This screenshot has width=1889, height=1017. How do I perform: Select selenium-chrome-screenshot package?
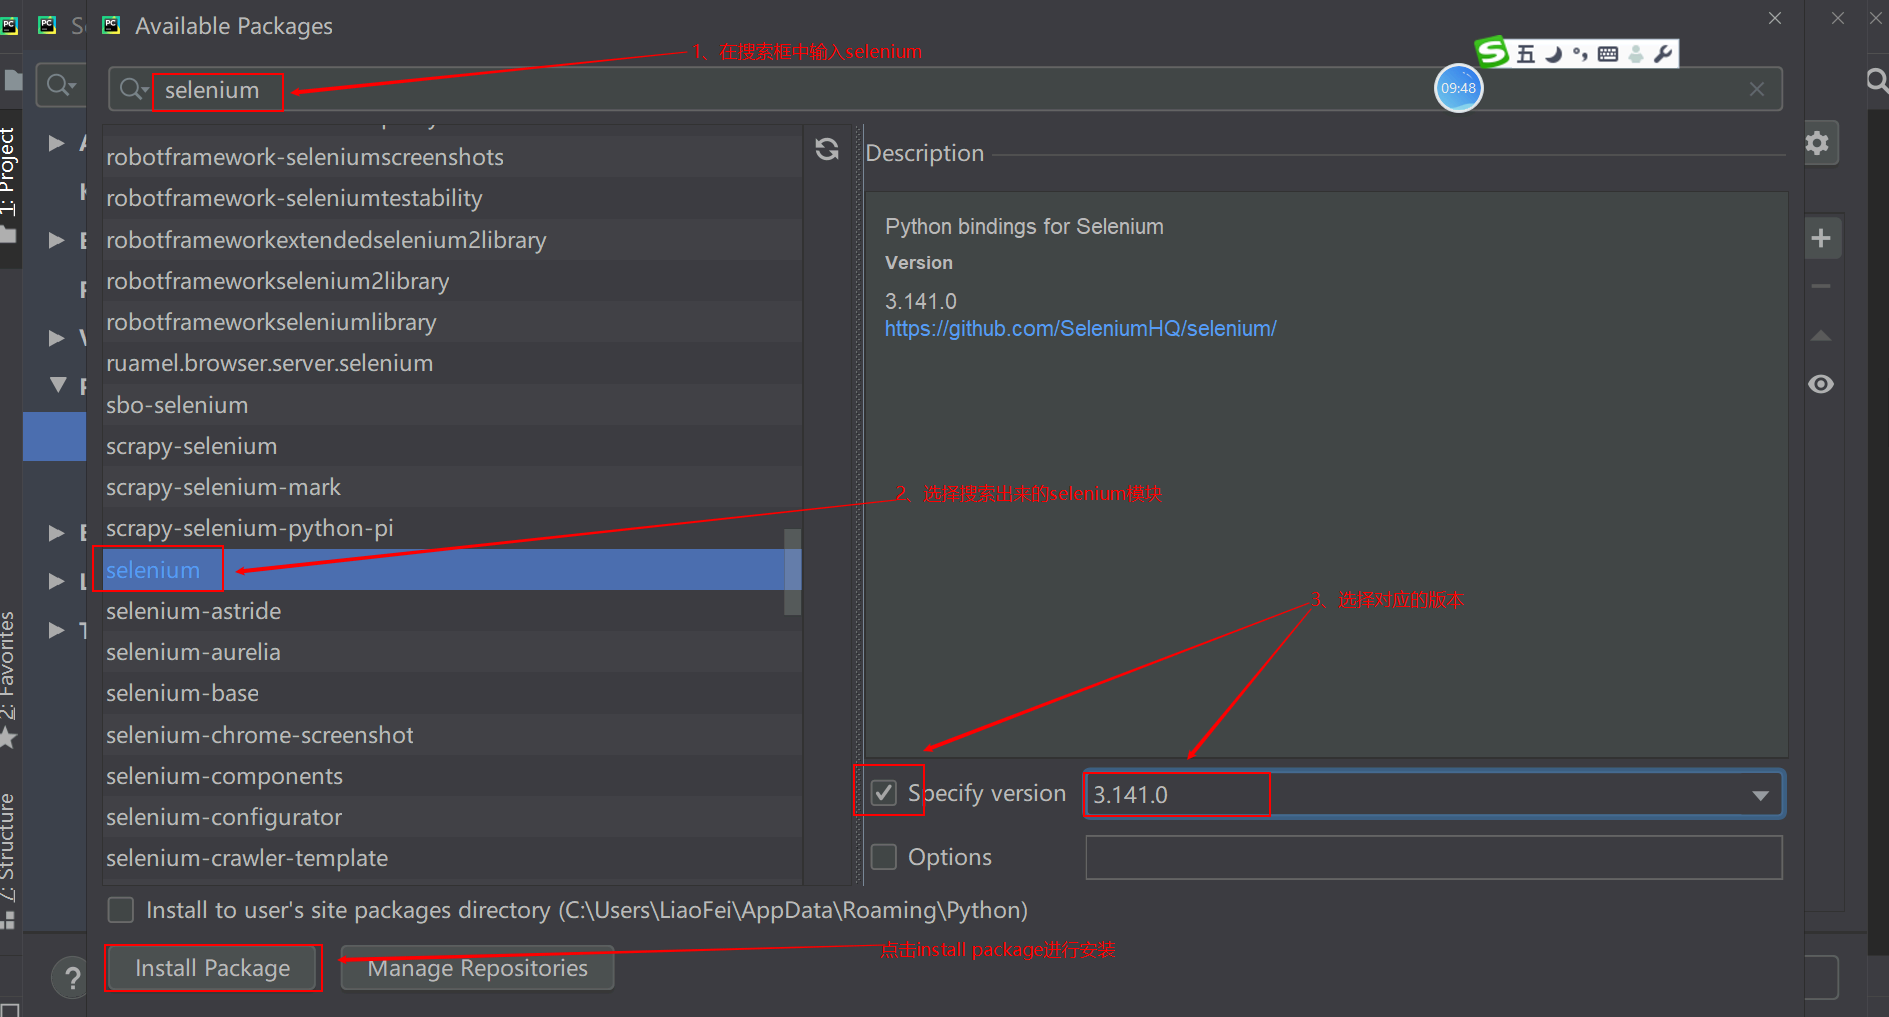(x=452, y=735)
